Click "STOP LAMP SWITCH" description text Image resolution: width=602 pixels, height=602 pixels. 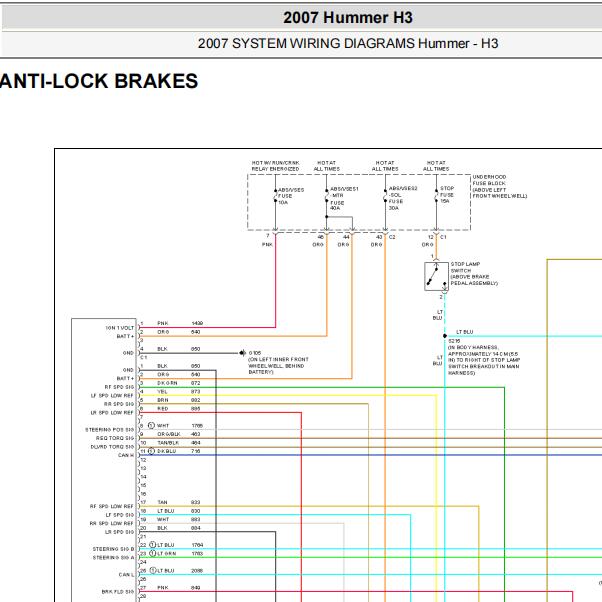click(474, 274)
